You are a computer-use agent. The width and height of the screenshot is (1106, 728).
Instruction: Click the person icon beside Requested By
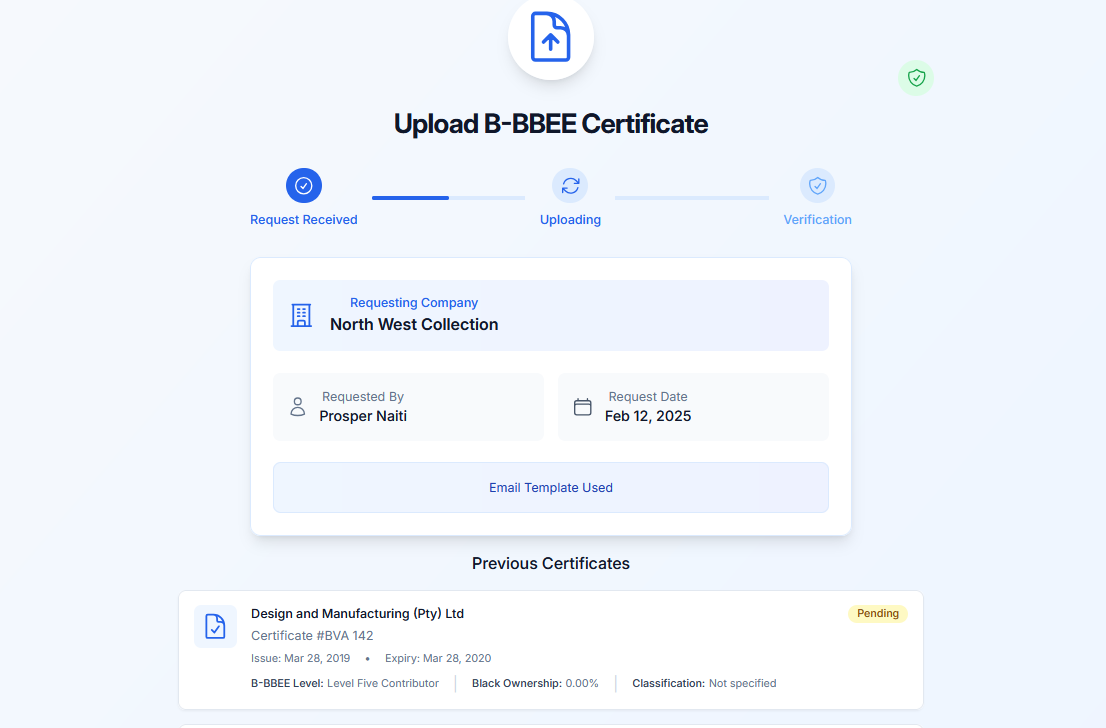pos(297,407)
